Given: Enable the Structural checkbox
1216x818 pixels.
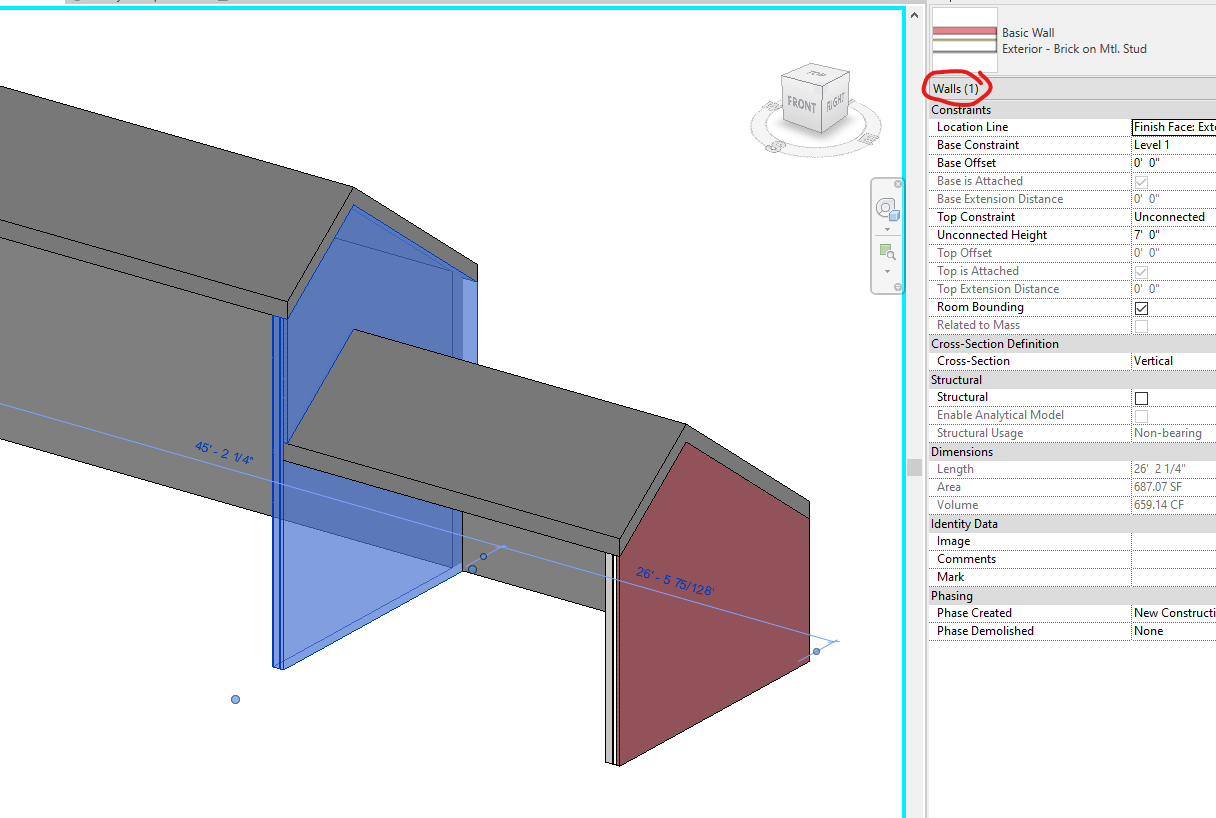Looking at the screenshot, I should pyautogui.click(x=1141, y=397).
